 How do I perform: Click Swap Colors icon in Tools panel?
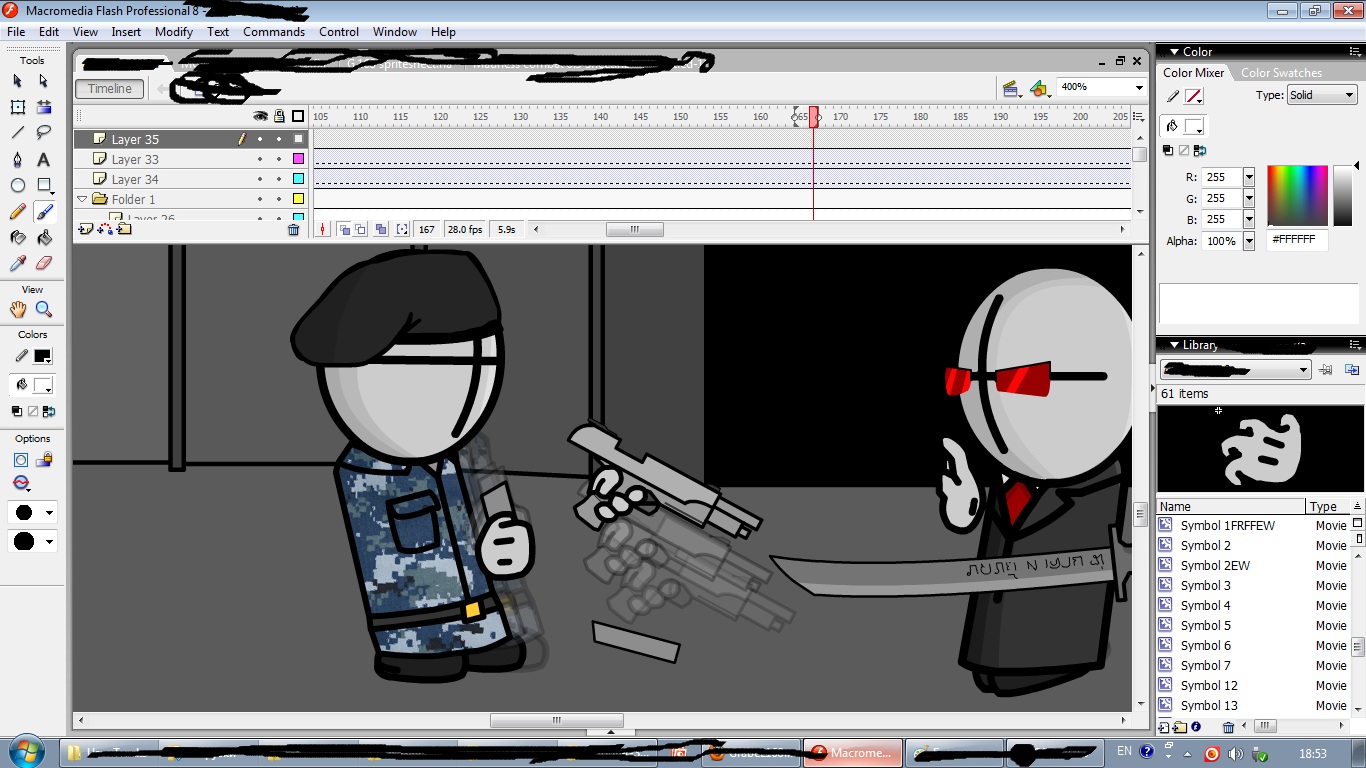(50, 411)
